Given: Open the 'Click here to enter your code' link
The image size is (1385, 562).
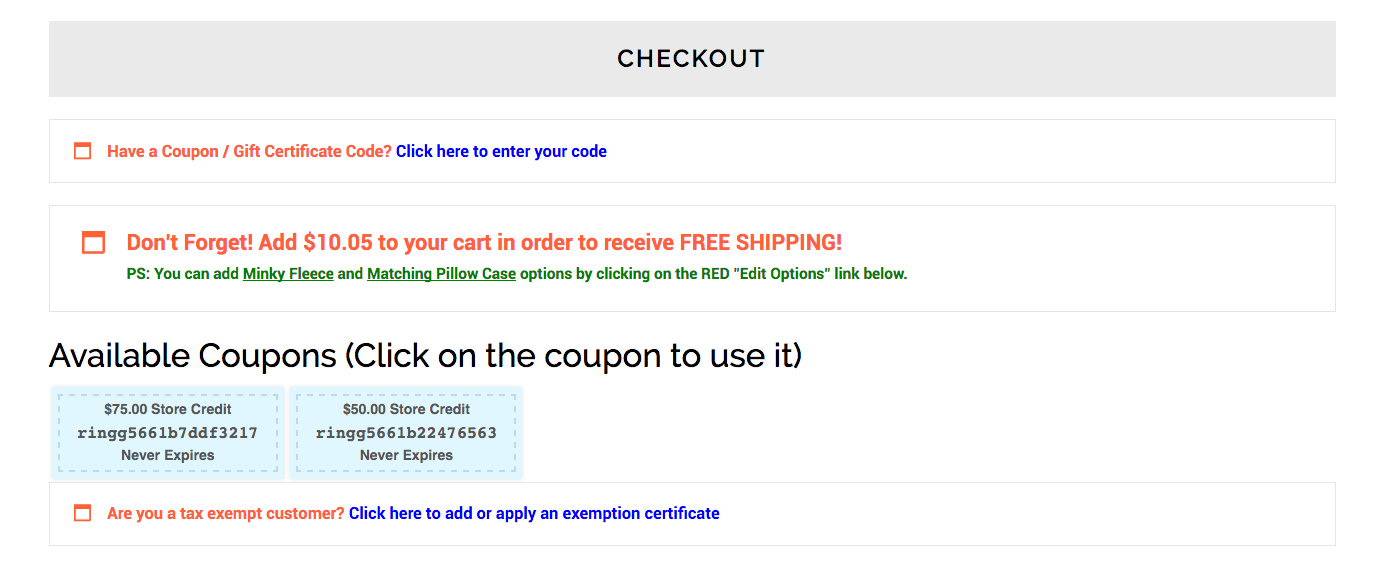Looking at the screenshot, I should [x=501, y=151].
